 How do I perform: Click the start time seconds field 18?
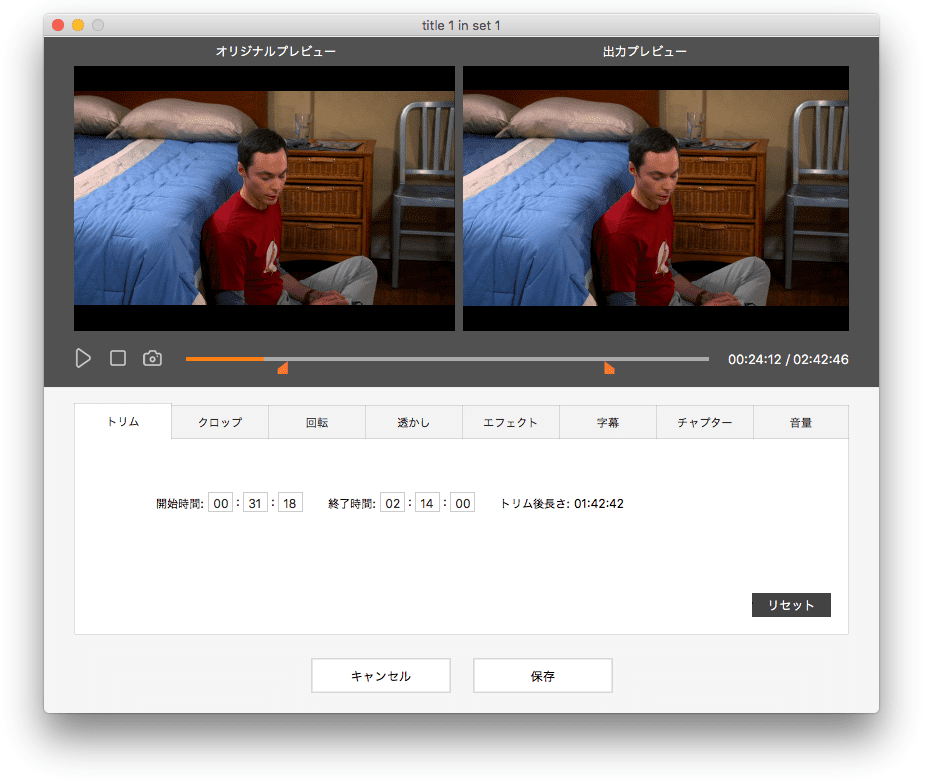[x=290, y=503]
